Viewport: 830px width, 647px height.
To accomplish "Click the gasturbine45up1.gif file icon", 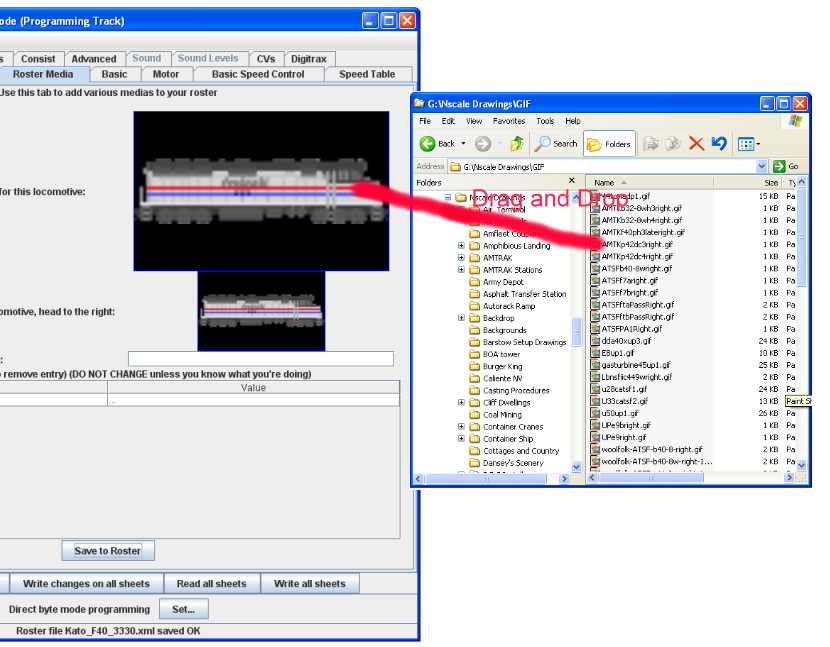I will pyautogui.click(x=595, y=365).
